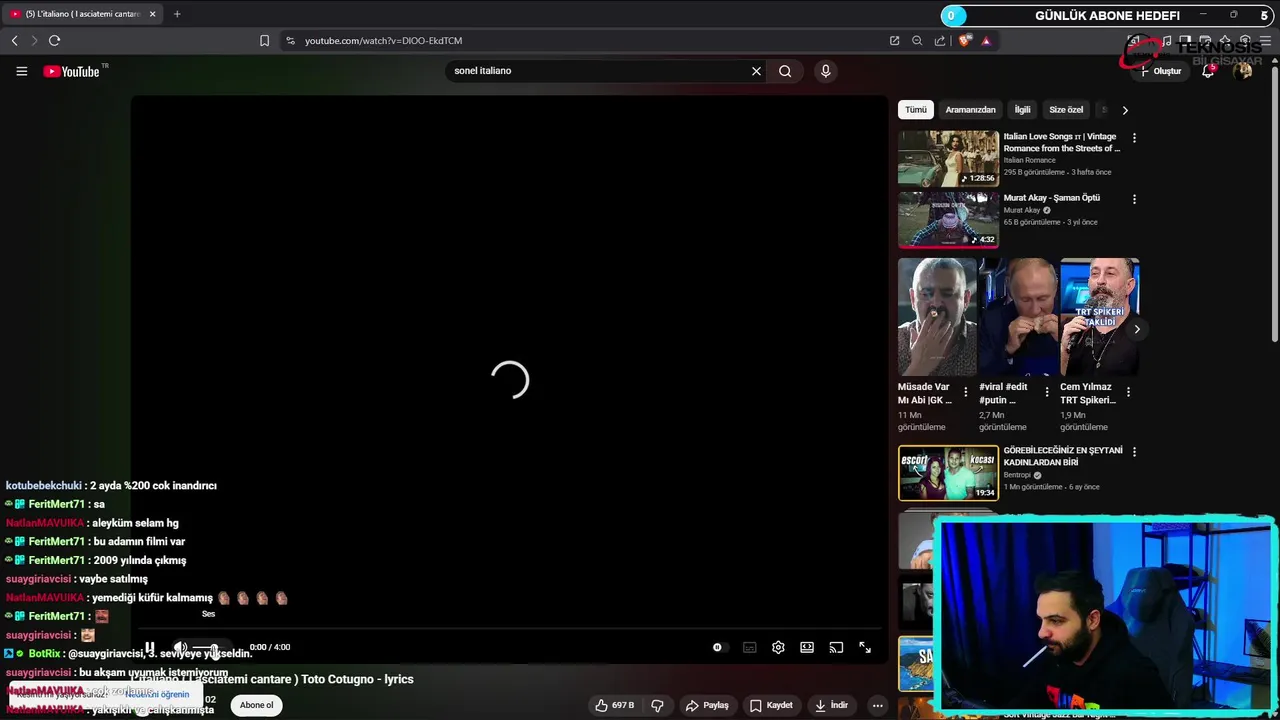Open the browser main hamburger menu
Screen dimensions: 1280x720
coord(1266,41)
